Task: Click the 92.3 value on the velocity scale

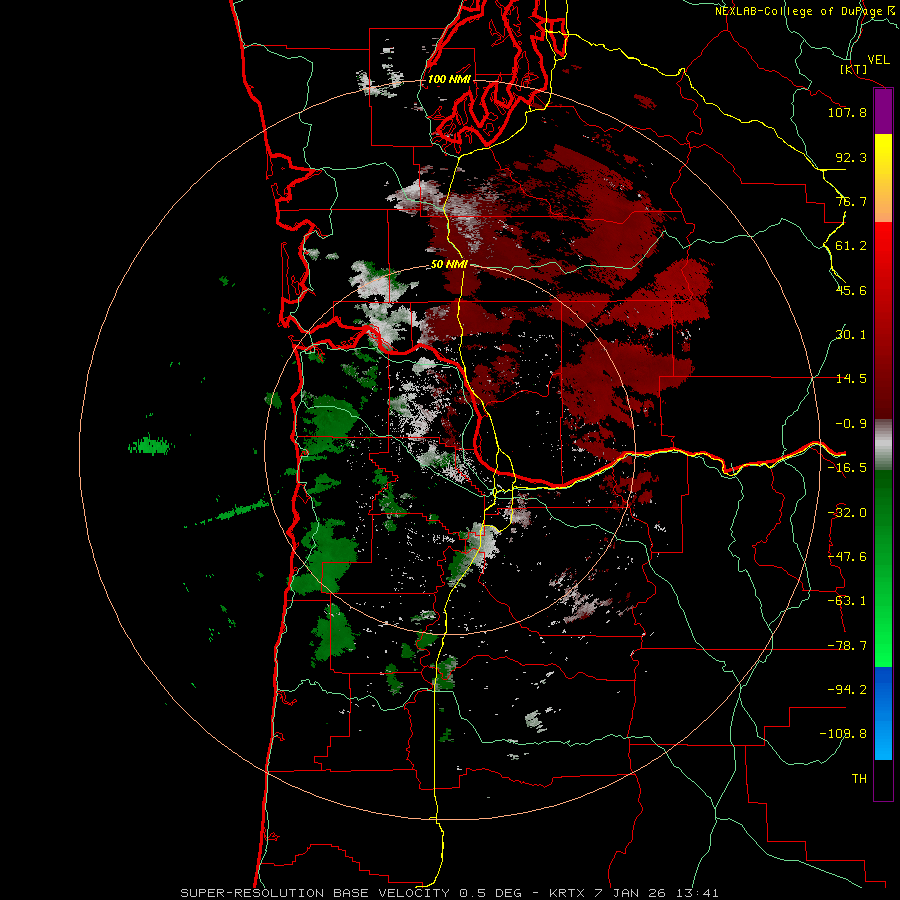Action: point(851,157)
